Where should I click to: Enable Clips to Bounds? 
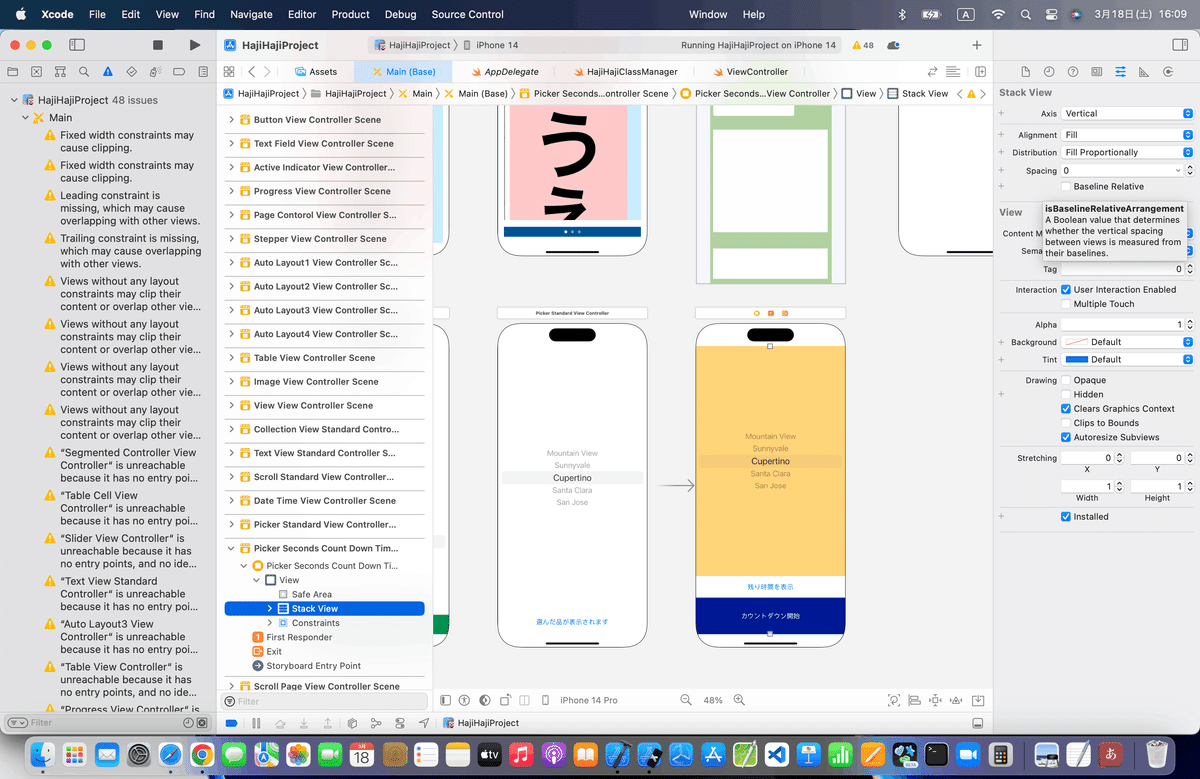tap(1066, 423)
